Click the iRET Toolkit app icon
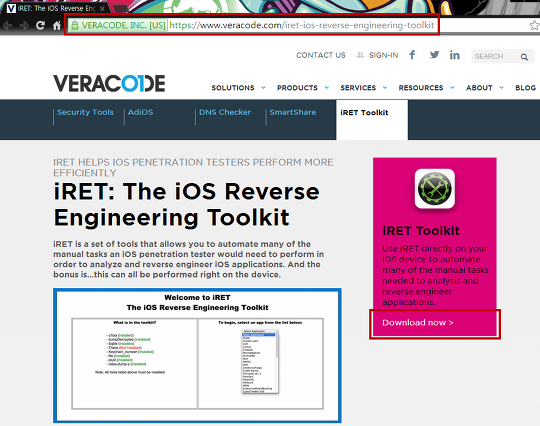Image resolution: width=540 pixels, height=426 pixels. (x=435, y=188)
